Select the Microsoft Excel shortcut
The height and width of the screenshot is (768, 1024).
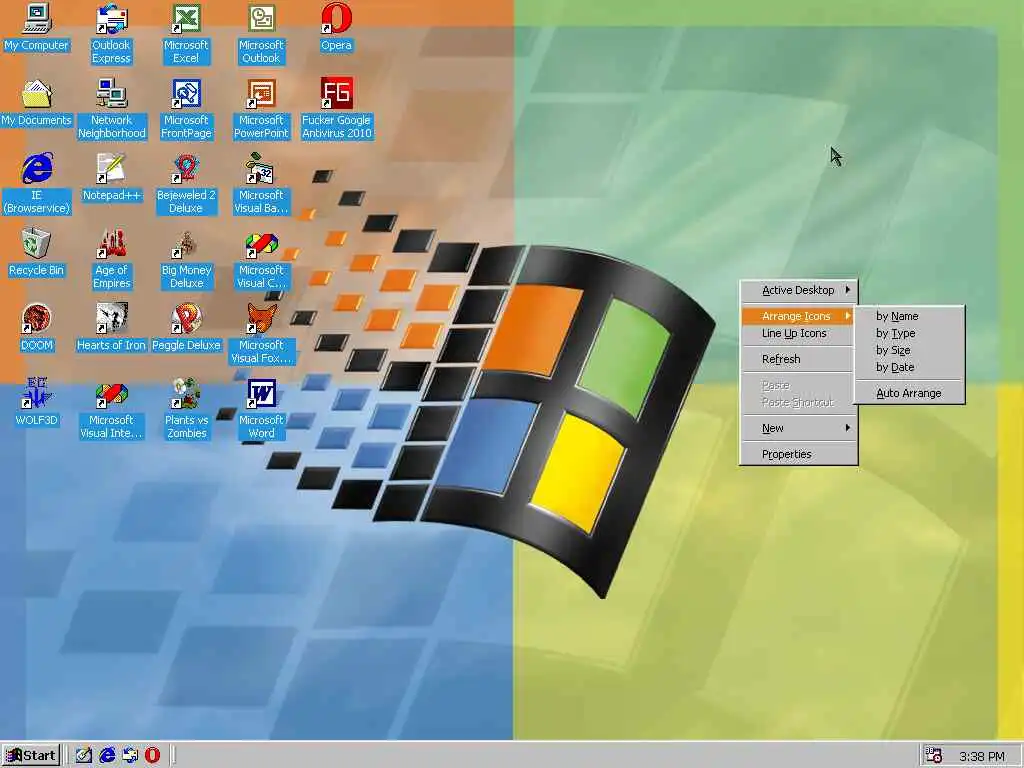(186, 34)
